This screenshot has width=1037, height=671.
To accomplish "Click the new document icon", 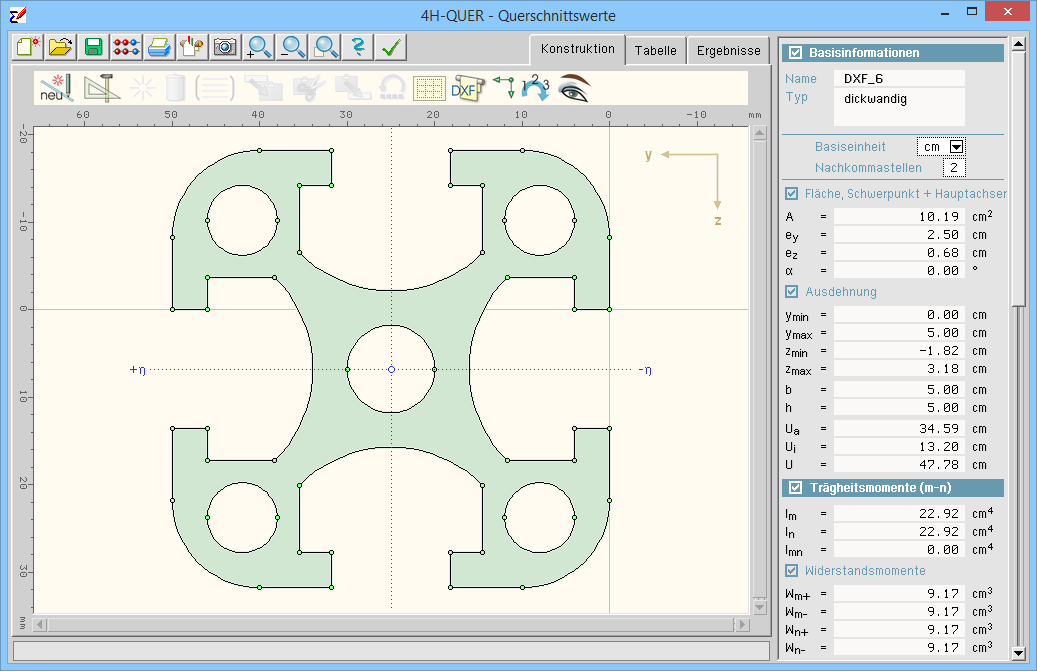I will click(27, 46).
